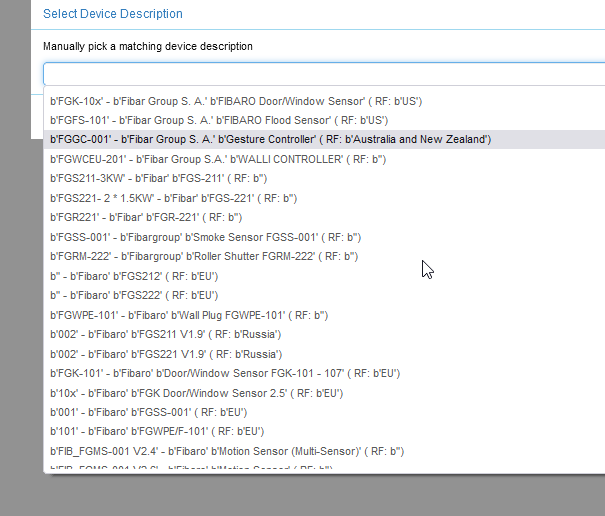Pick Smoke Sensor FGSS-001 Fibargroup entry
The image size is (605, 516).
tap(205, 237)
